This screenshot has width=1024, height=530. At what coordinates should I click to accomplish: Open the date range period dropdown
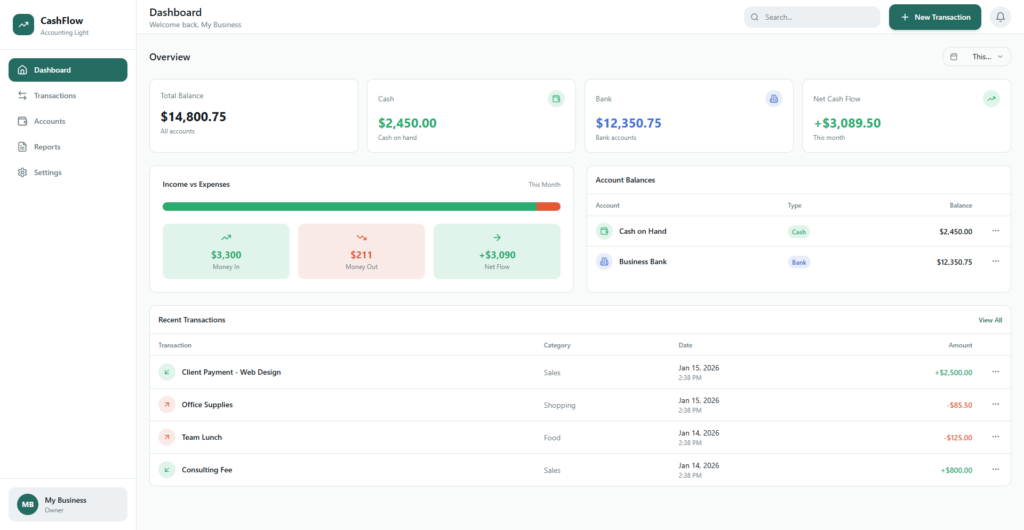[x=976, y=57]
